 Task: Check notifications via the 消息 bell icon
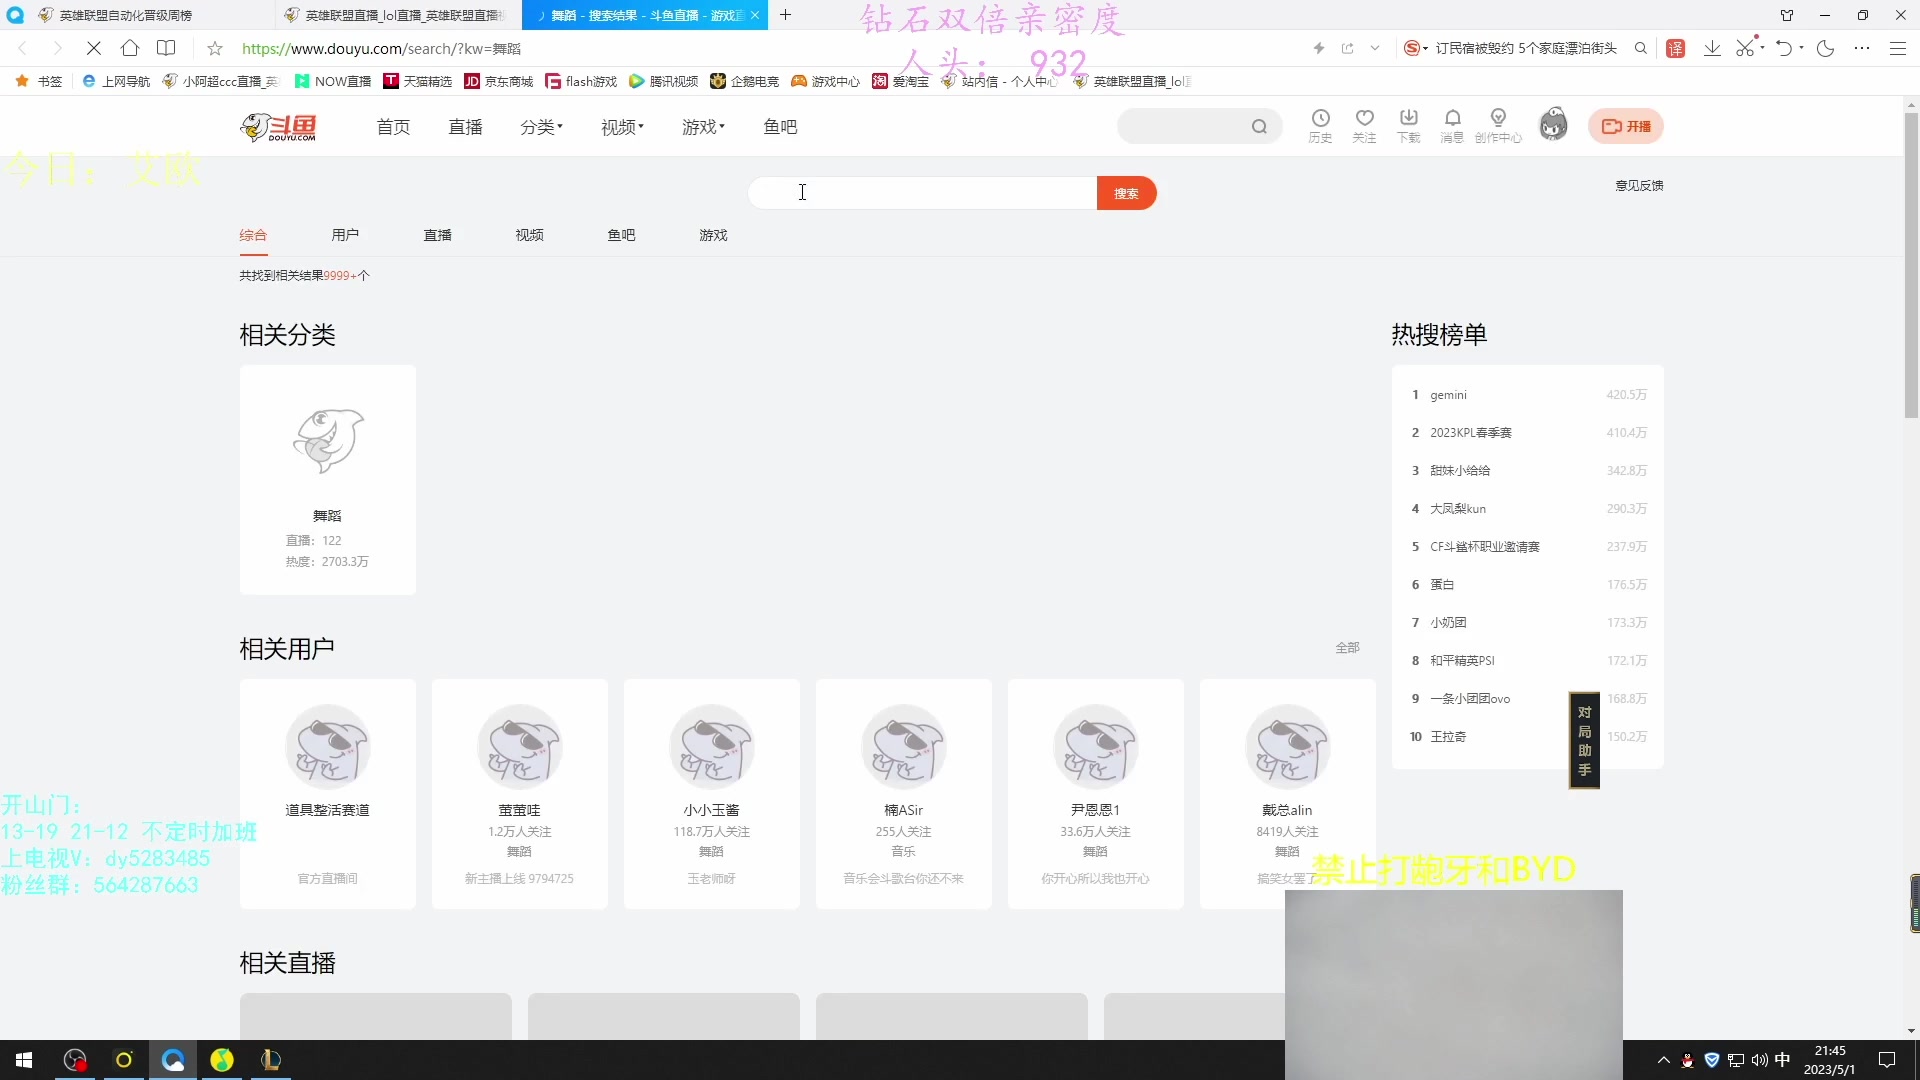click(x=1453, y=126)
